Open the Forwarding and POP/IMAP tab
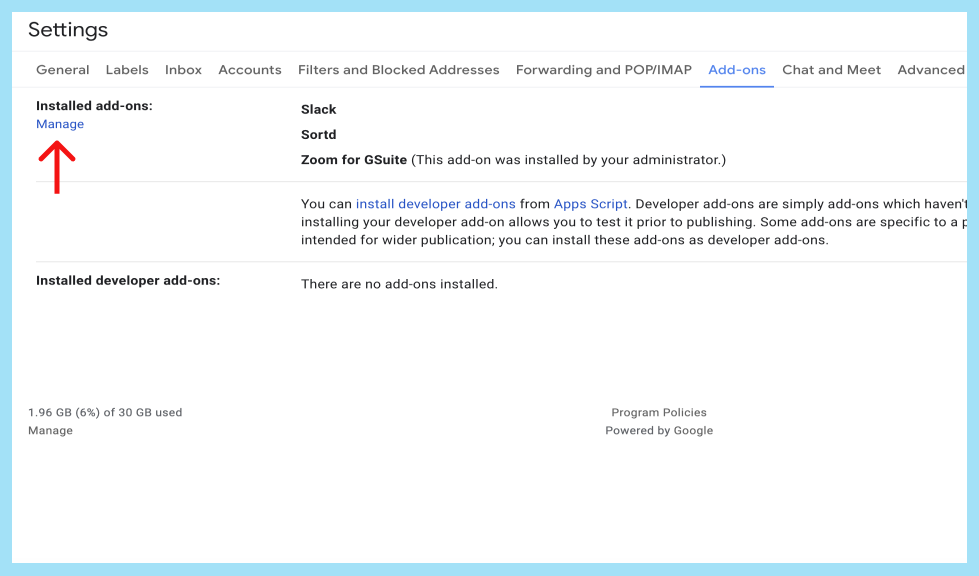 [x=603, y=70]
